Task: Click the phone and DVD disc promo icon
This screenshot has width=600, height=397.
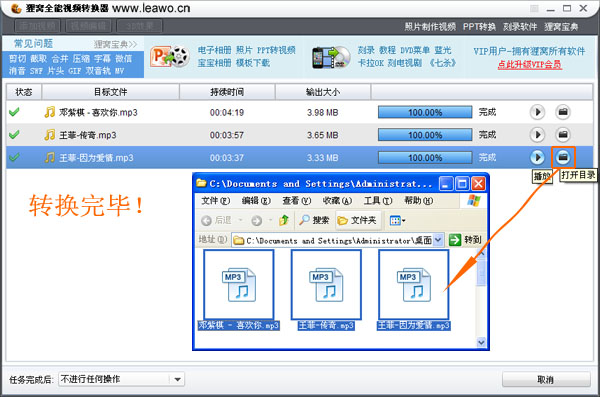Action: [x=331, y=57]
